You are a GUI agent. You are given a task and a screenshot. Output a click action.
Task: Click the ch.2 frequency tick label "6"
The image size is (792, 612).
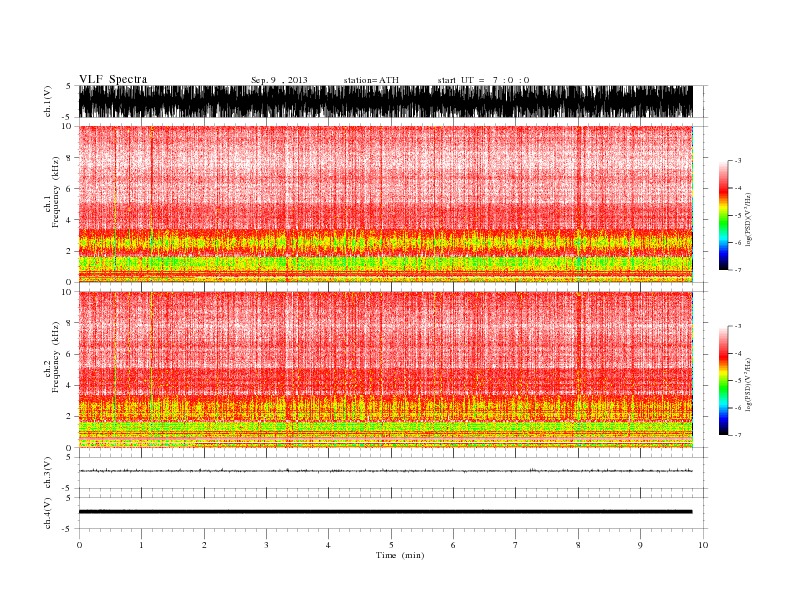coord(69,354)
